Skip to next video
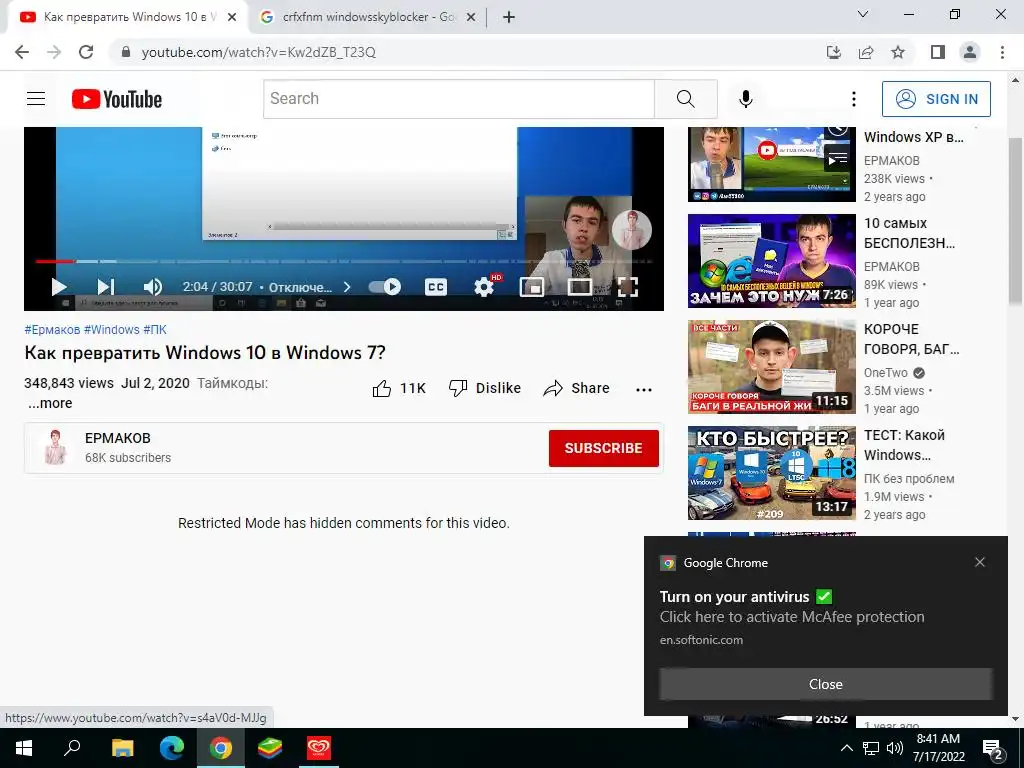 [105, 287]
